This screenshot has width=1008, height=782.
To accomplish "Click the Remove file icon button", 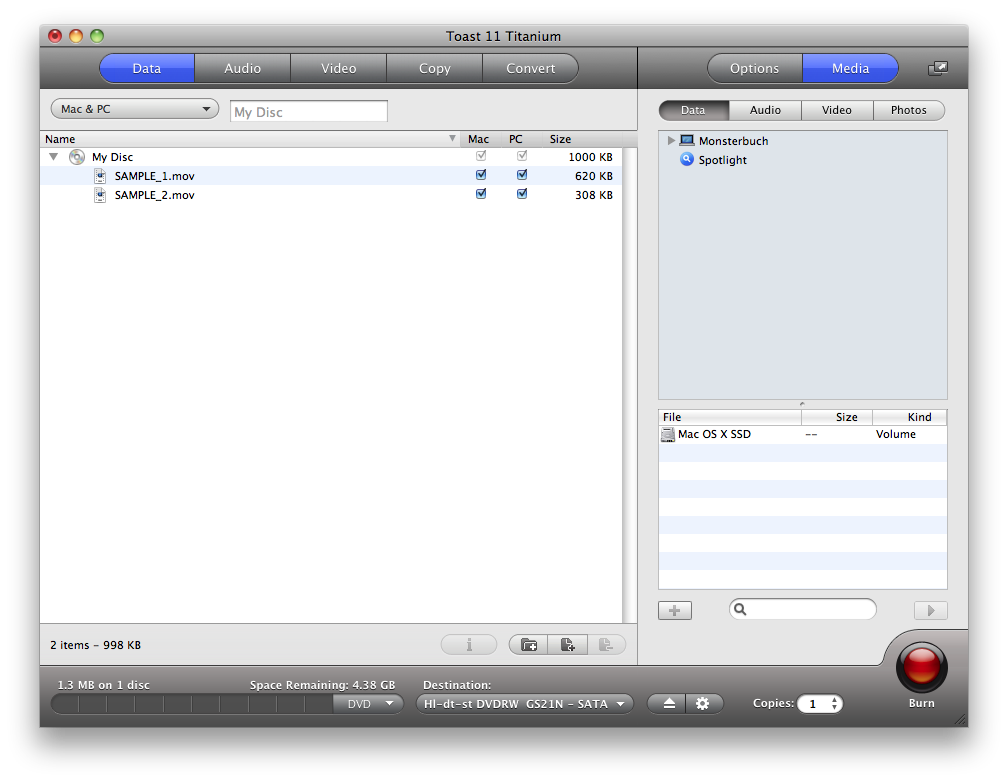I will coord(606,644).
